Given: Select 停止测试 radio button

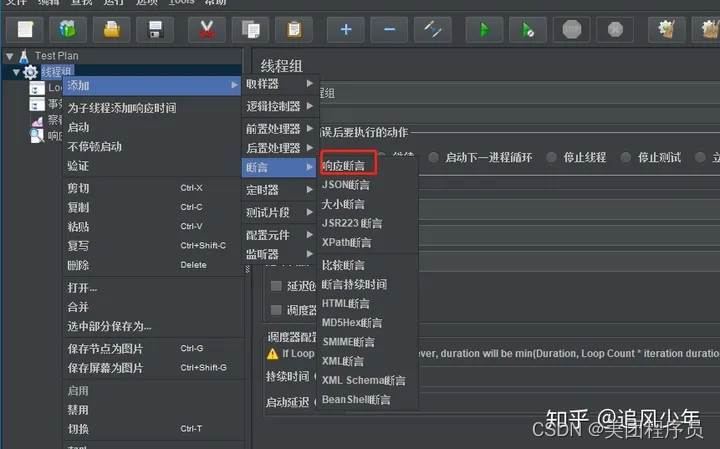Looking at the screenshot, I should pos(625,158).
